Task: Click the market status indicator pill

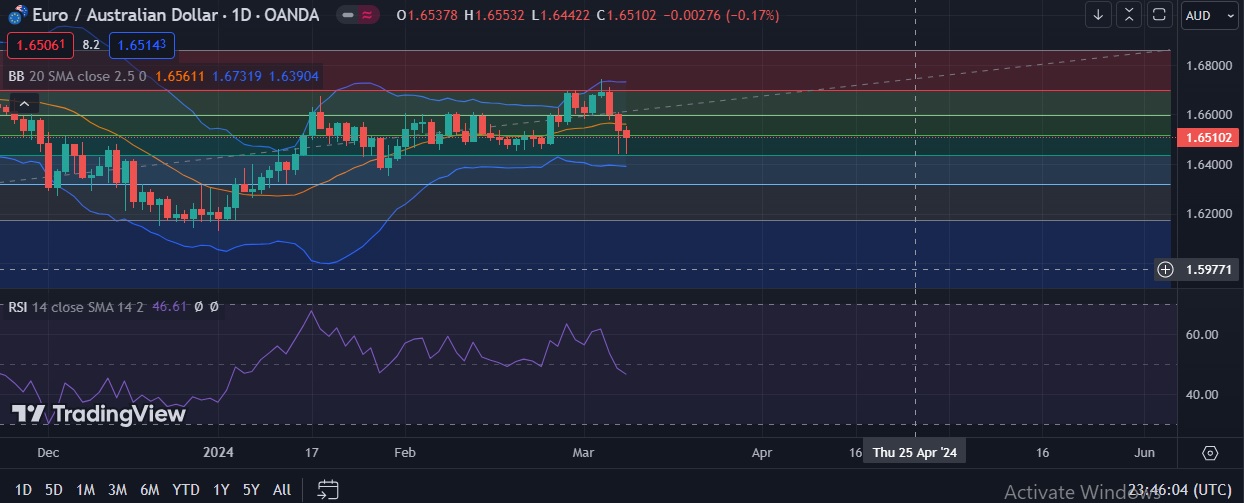Action: coord(357,15)
